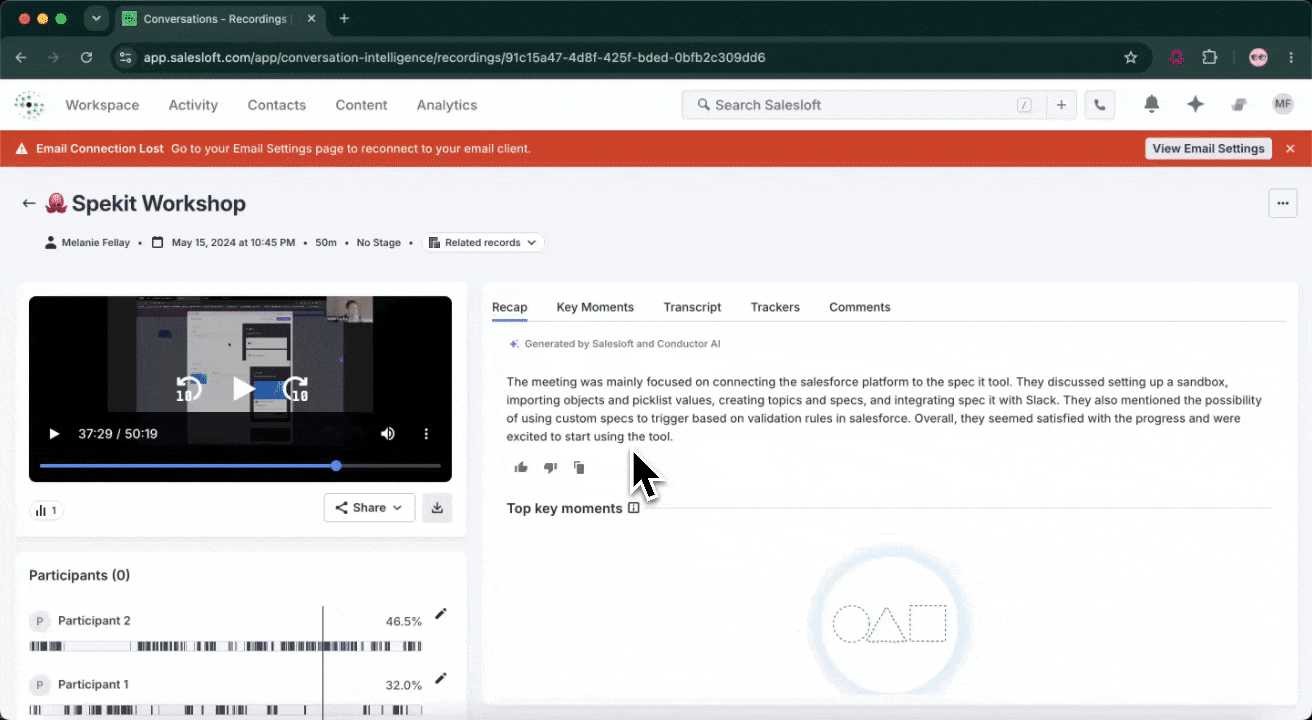Viewport: 1312px width, 720px height.
Task: Open the Workspace menu
Action: click(x=102, y=105)
